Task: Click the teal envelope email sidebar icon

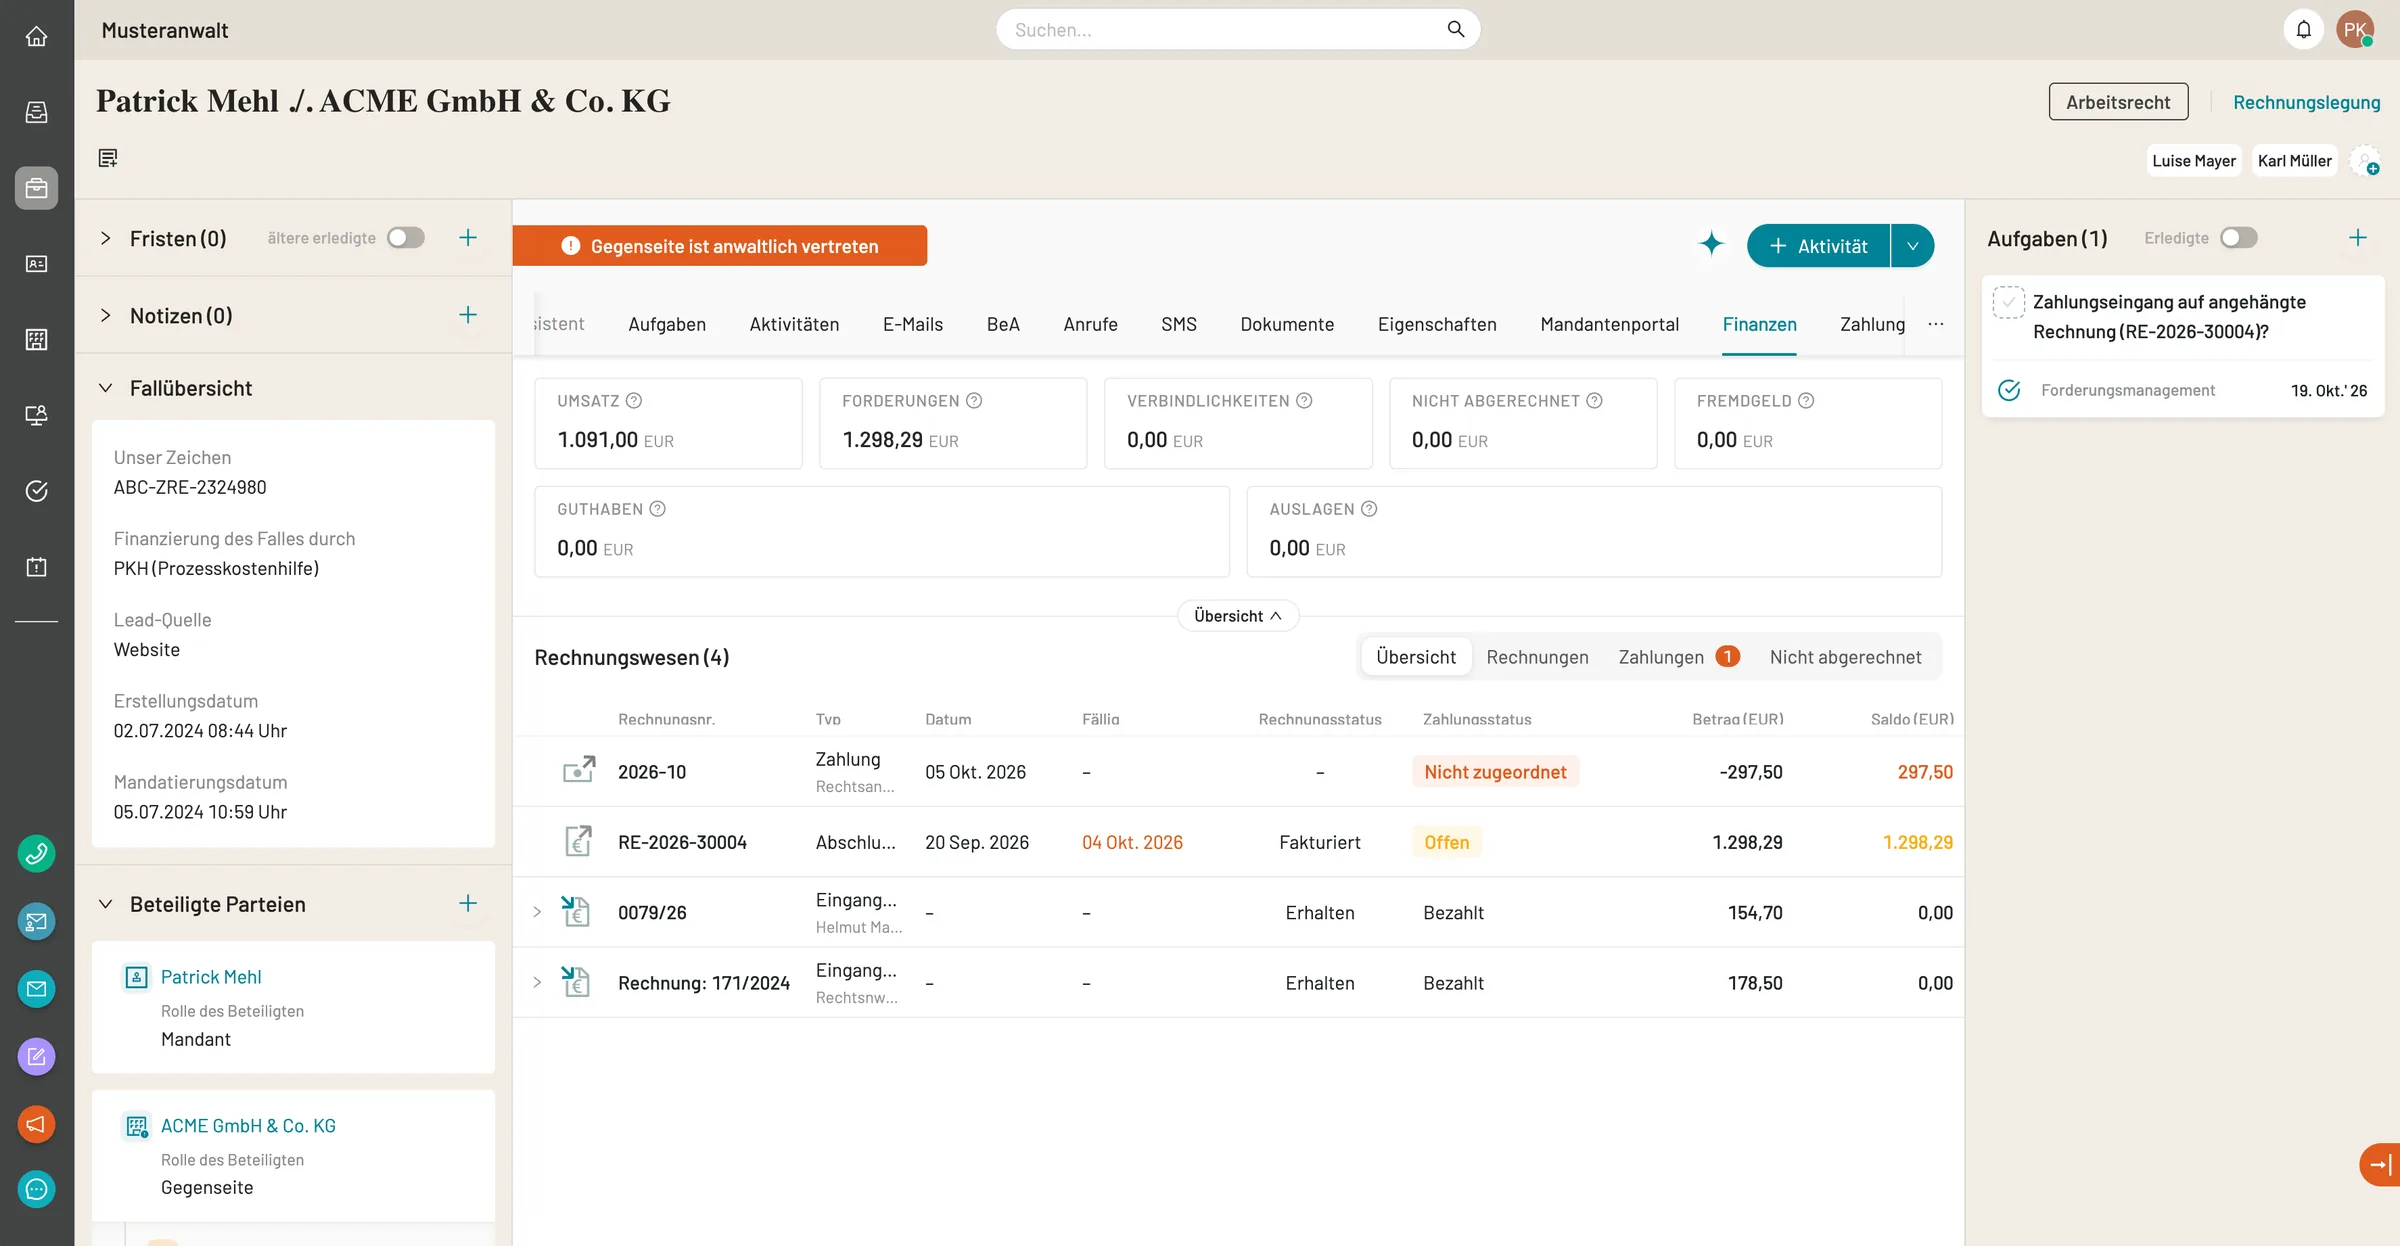Action: (x=36, y=989)
